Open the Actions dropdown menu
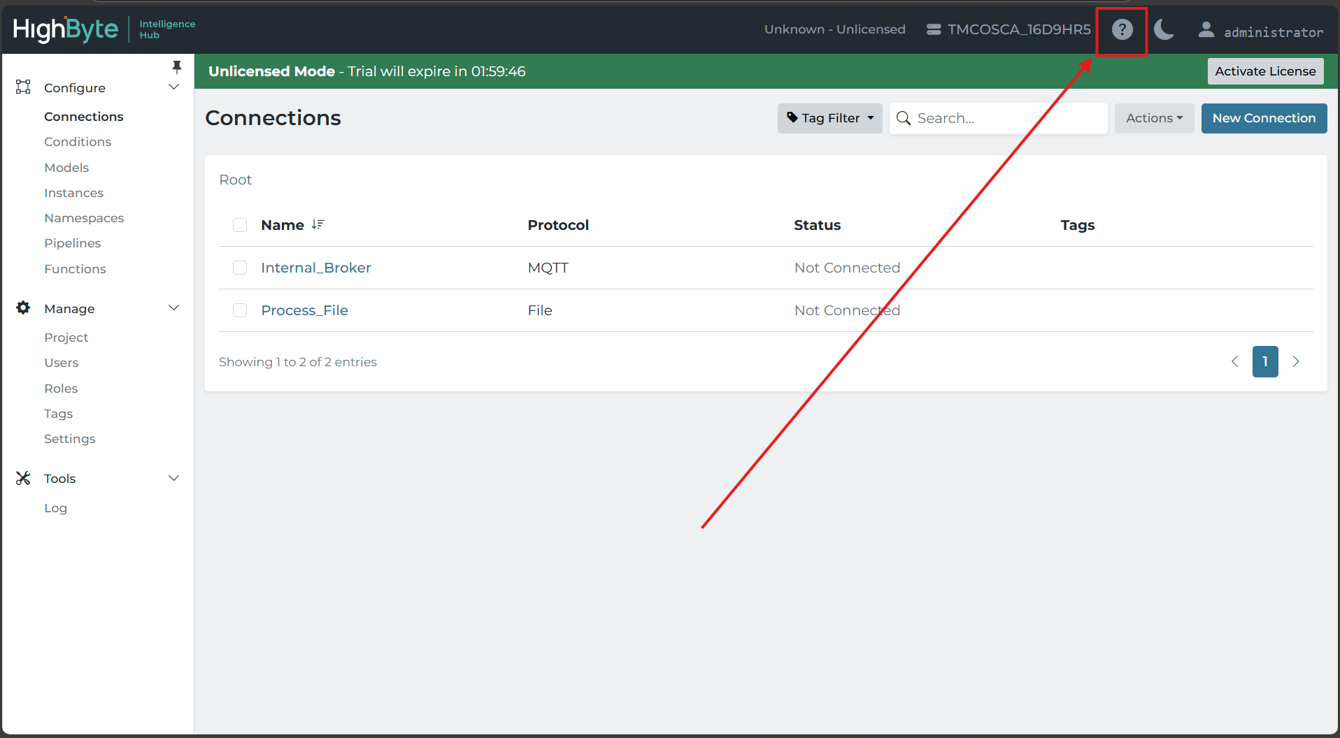This screenshot has height=738, width=1340. click(x=1154, y=118)
